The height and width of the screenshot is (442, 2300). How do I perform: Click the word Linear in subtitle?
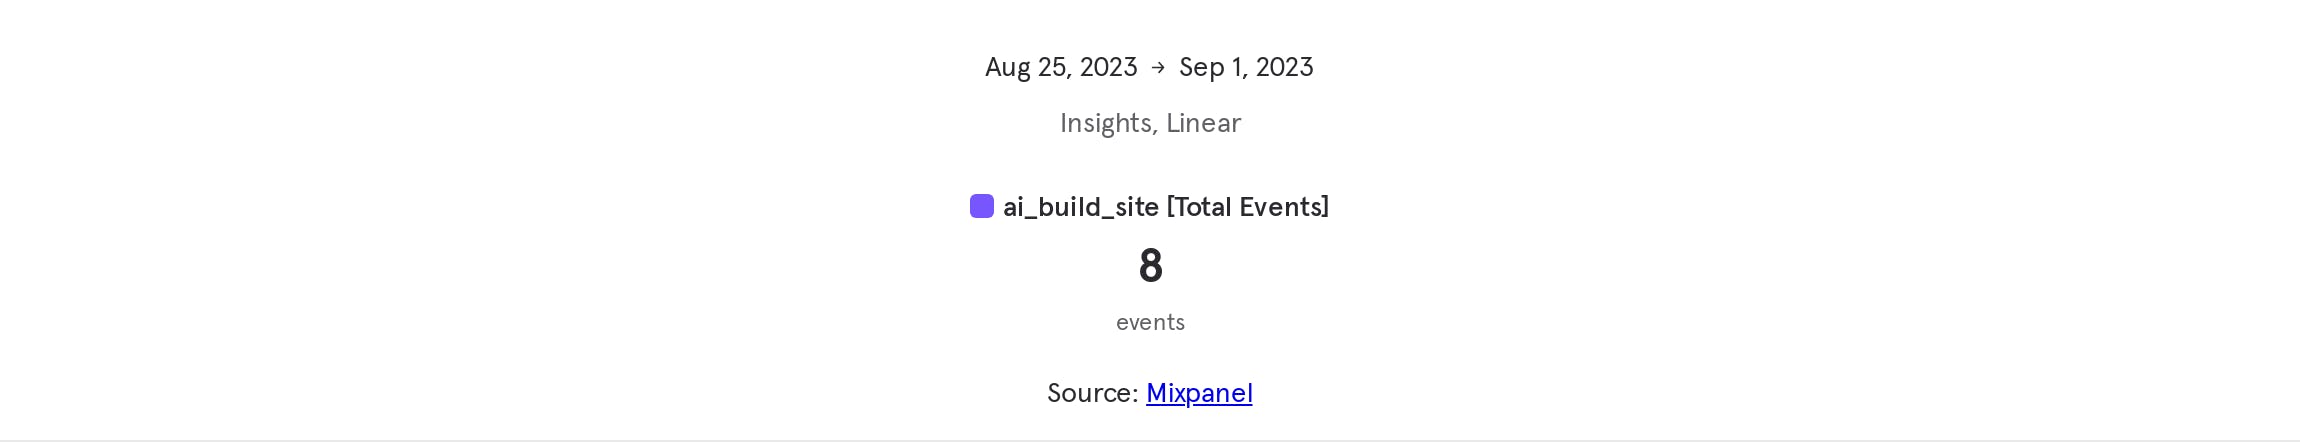[1204, 123]
